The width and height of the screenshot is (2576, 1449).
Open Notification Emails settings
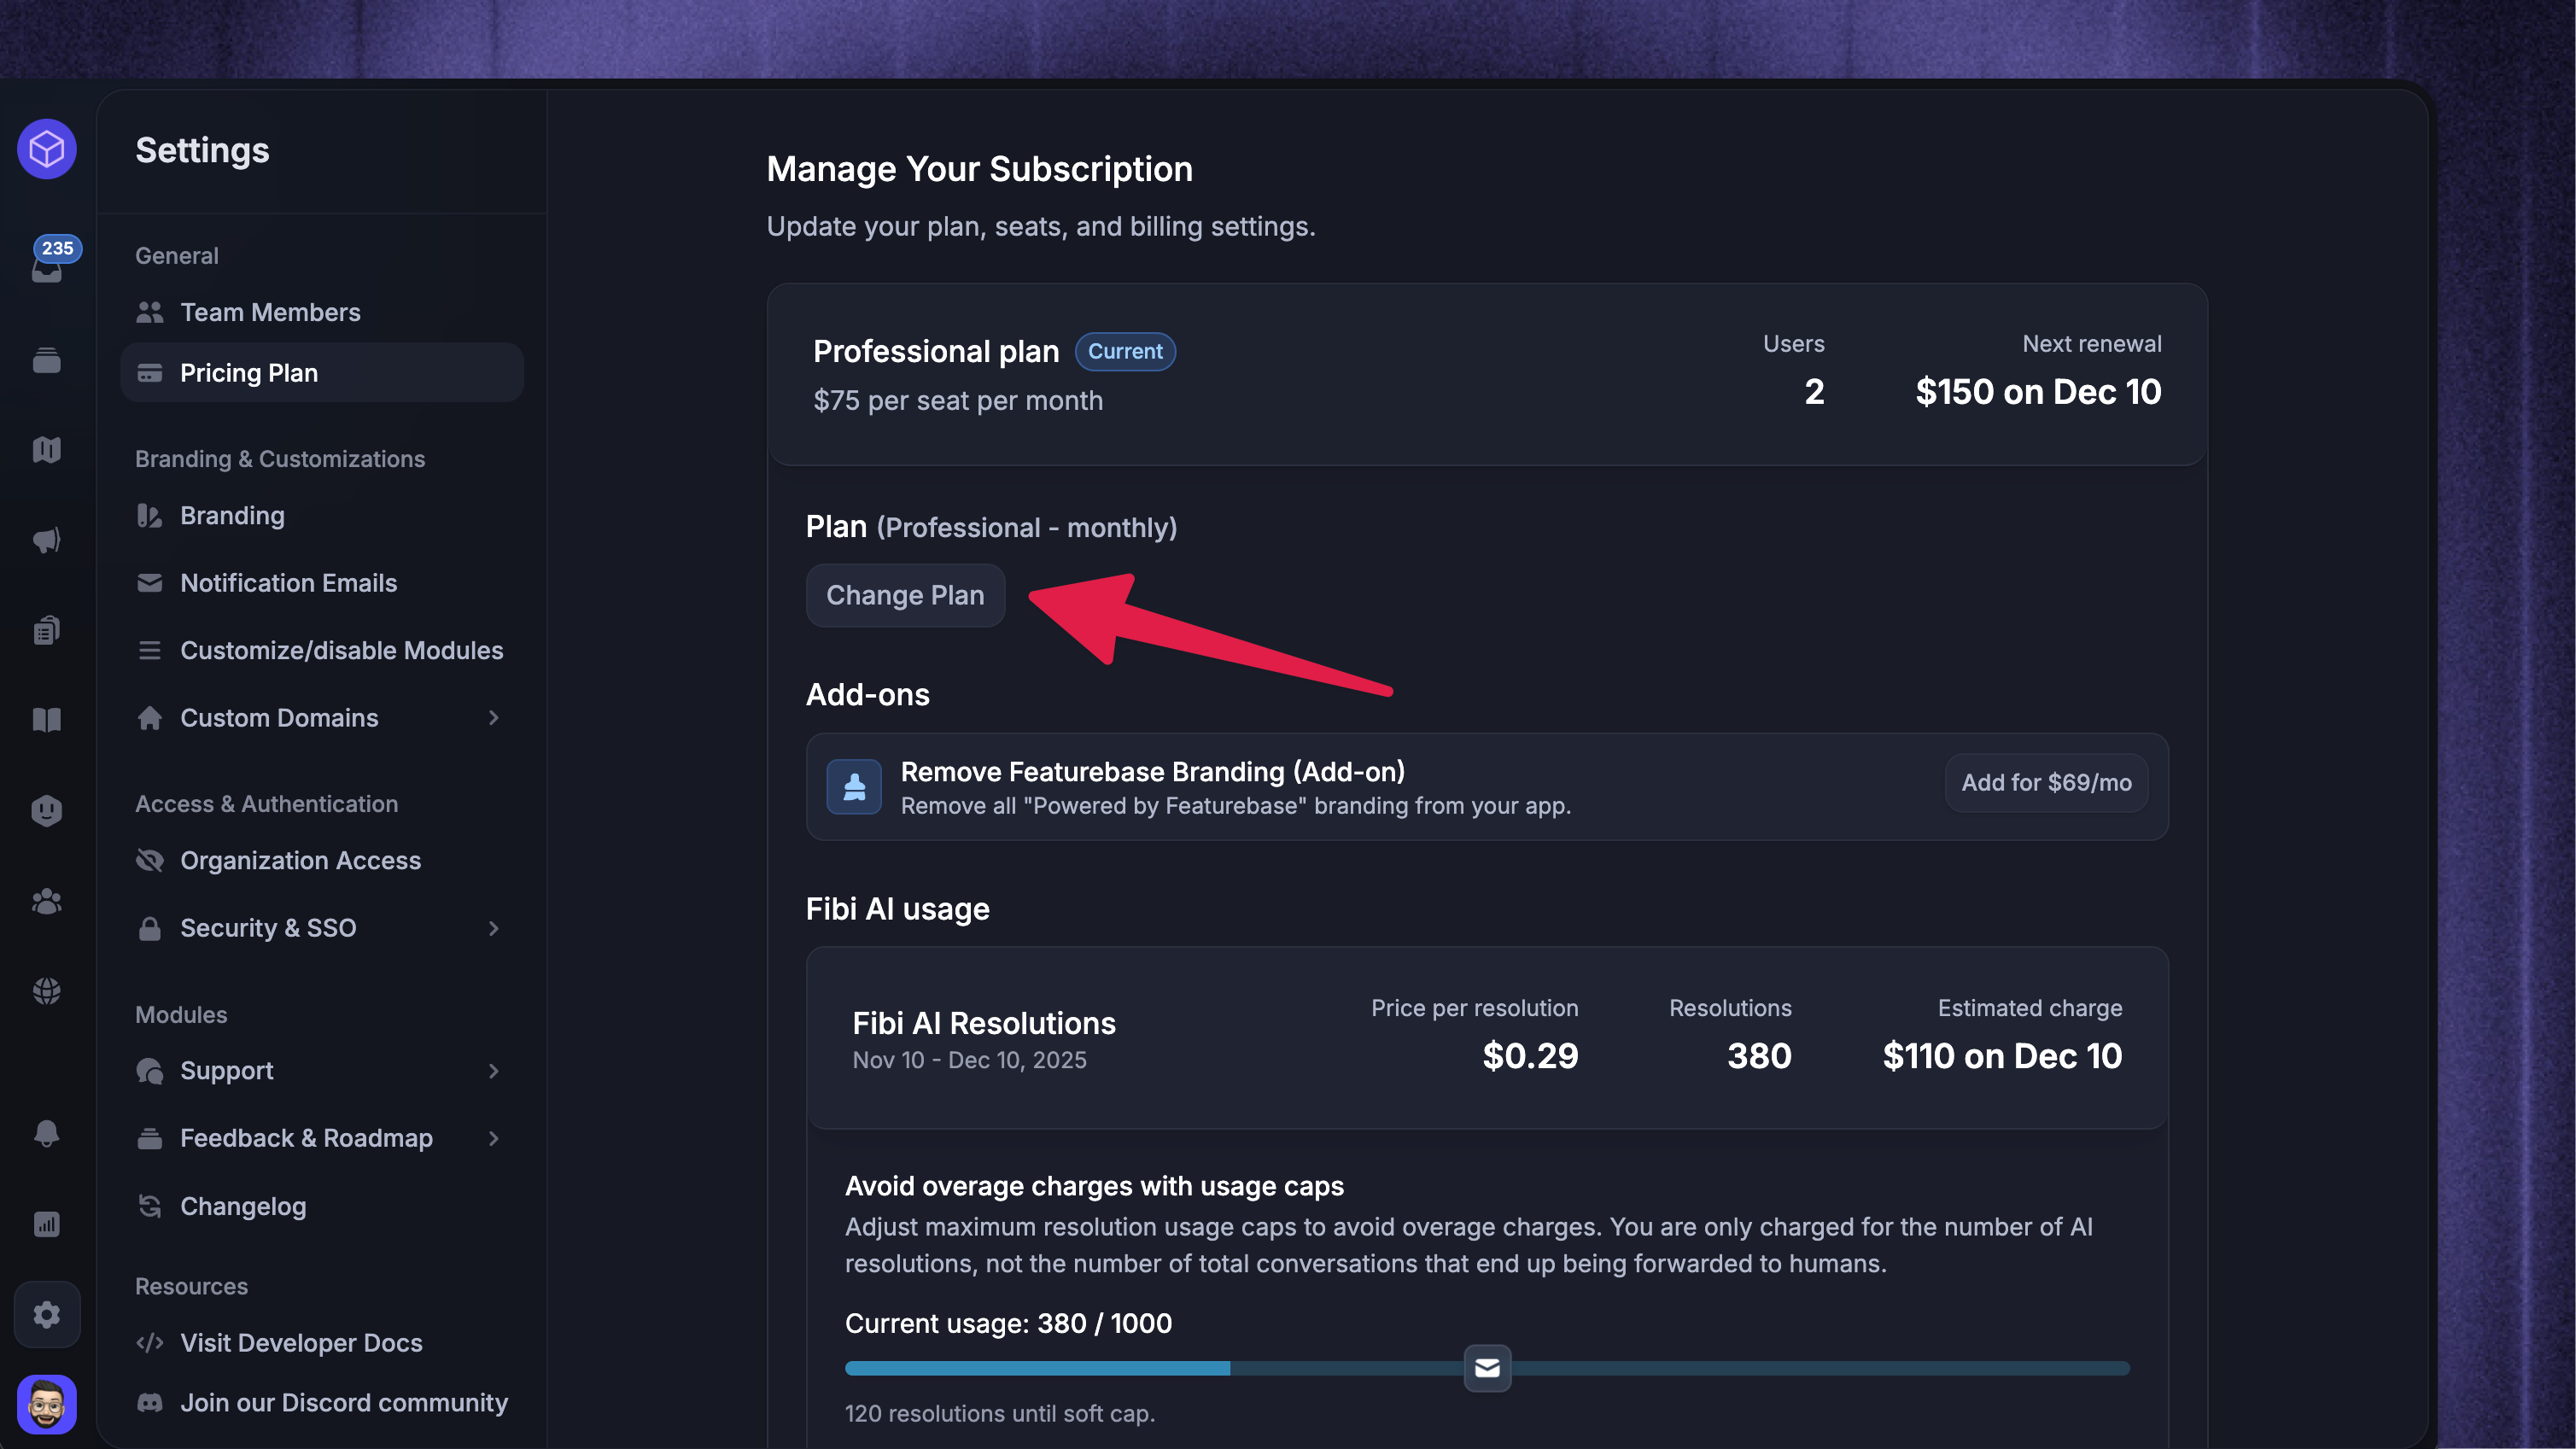coord(322,583)
